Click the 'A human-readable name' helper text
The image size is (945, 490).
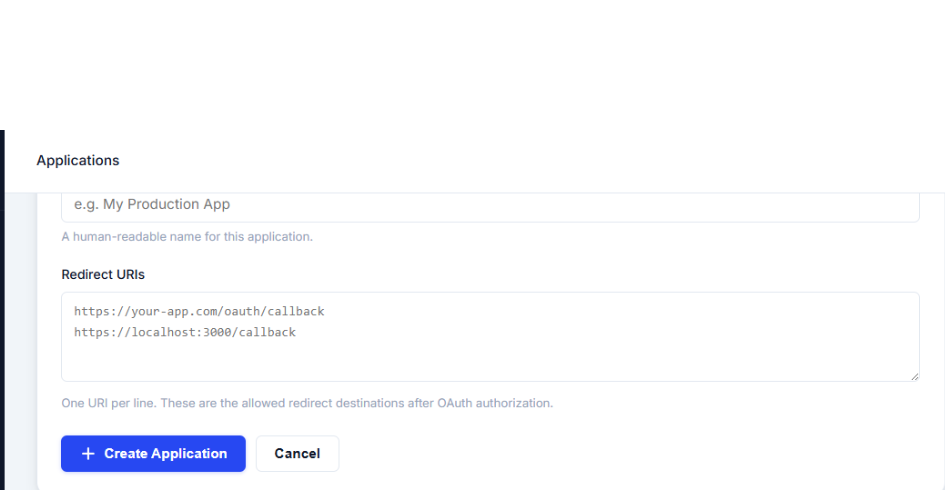point(187,236)
